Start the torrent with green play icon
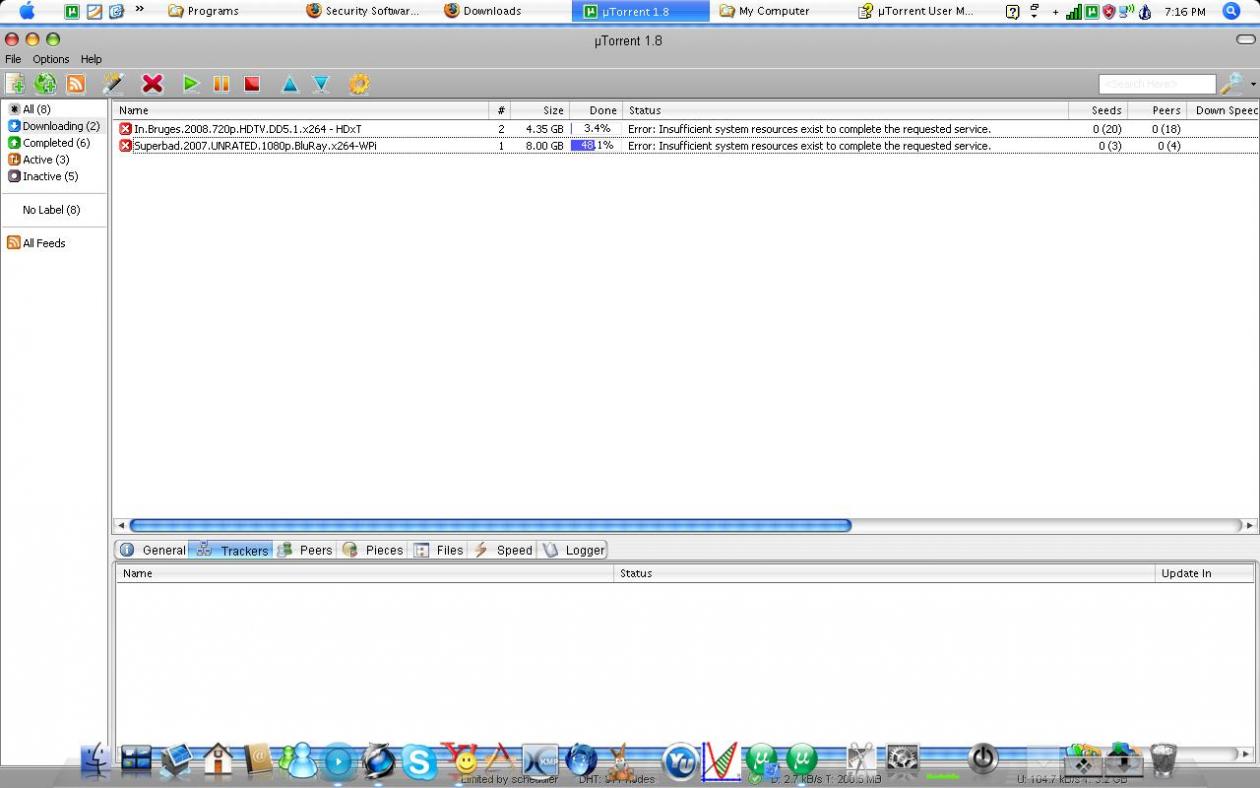1260x788 pixels. [x=191, y=84]
